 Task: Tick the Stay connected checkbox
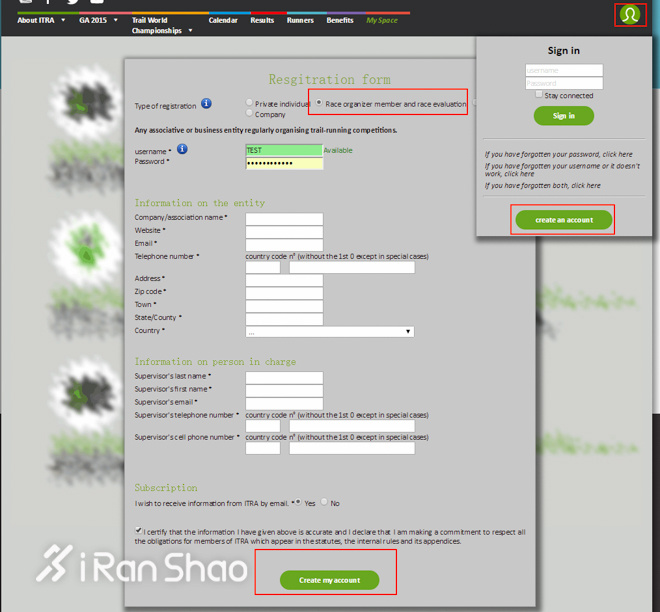pyautogui.click(x=540, y=95)
